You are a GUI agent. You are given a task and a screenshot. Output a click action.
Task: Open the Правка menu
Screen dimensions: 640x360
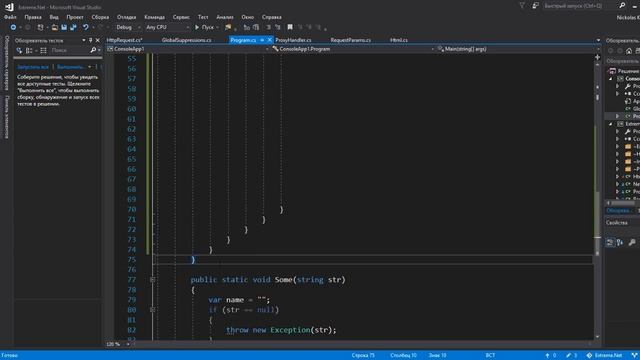tap(33, 17)
